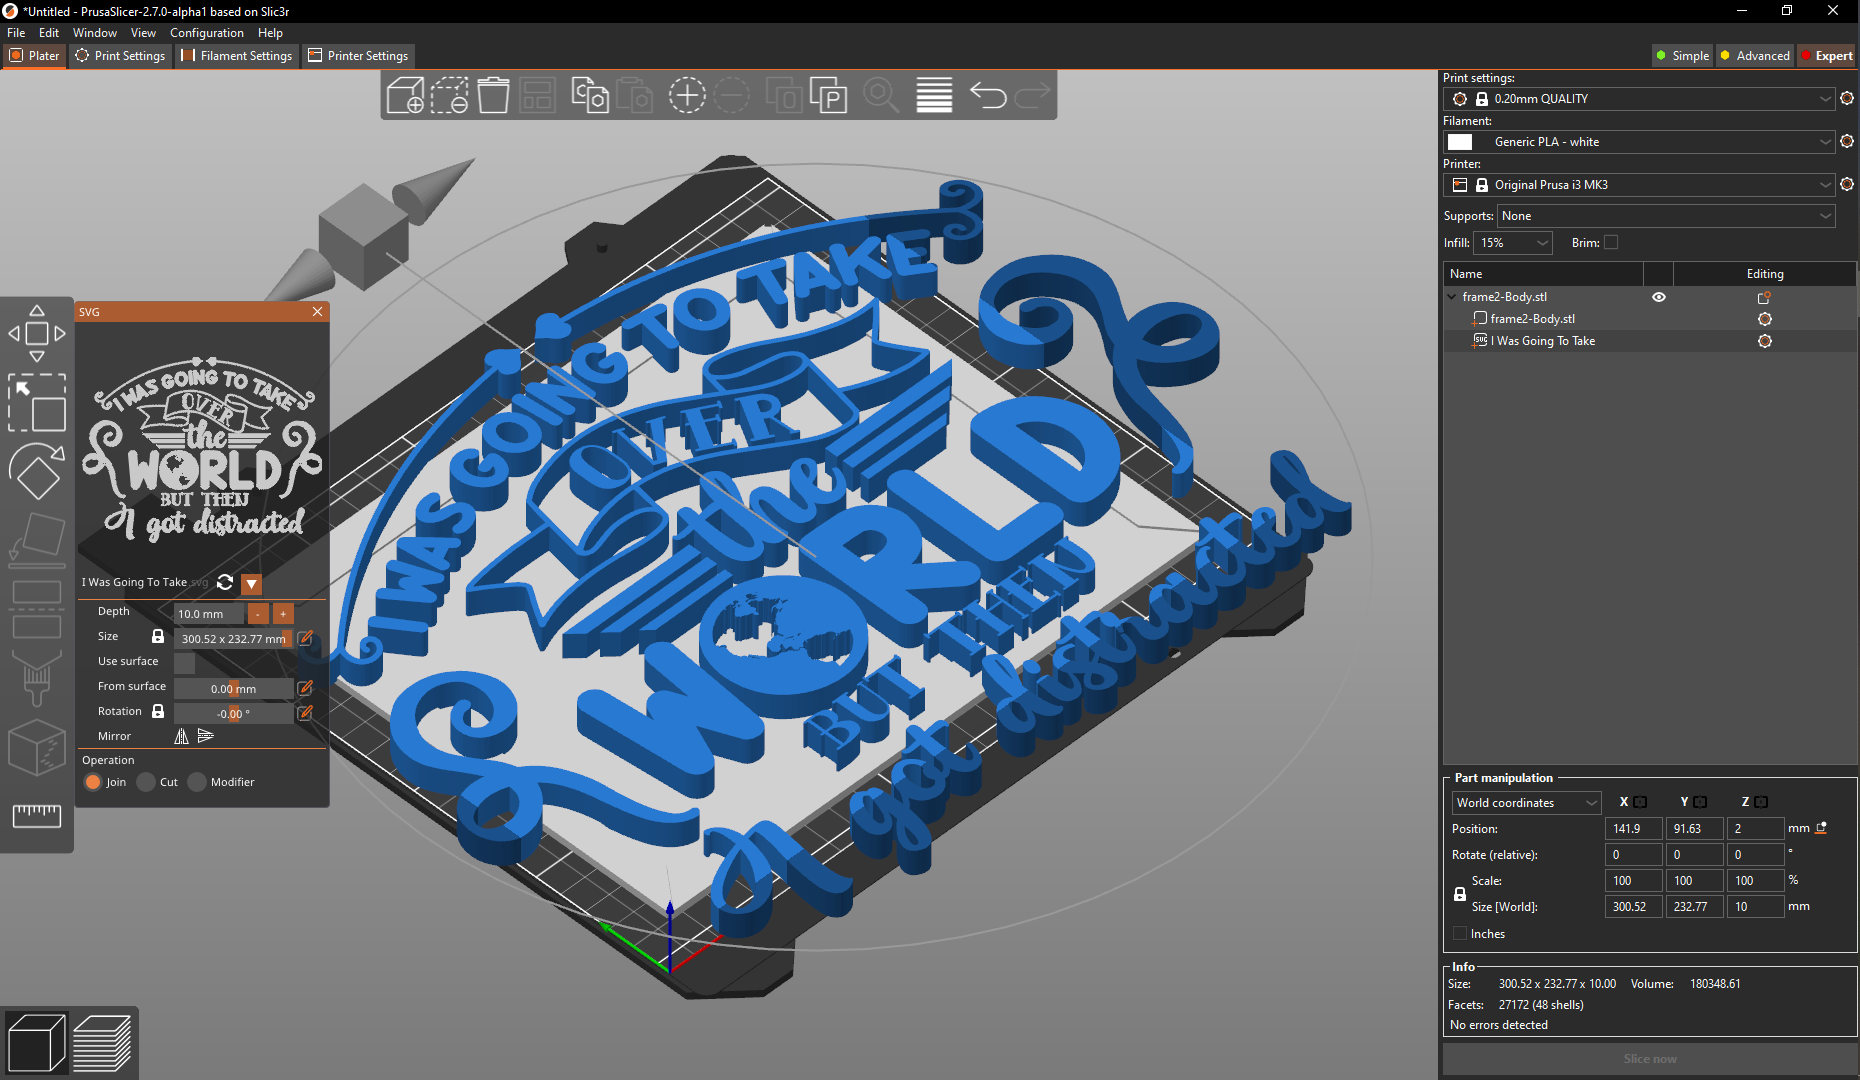Switch to the Printer Settings tab
1860x1080 pixels.
point(358,56)
